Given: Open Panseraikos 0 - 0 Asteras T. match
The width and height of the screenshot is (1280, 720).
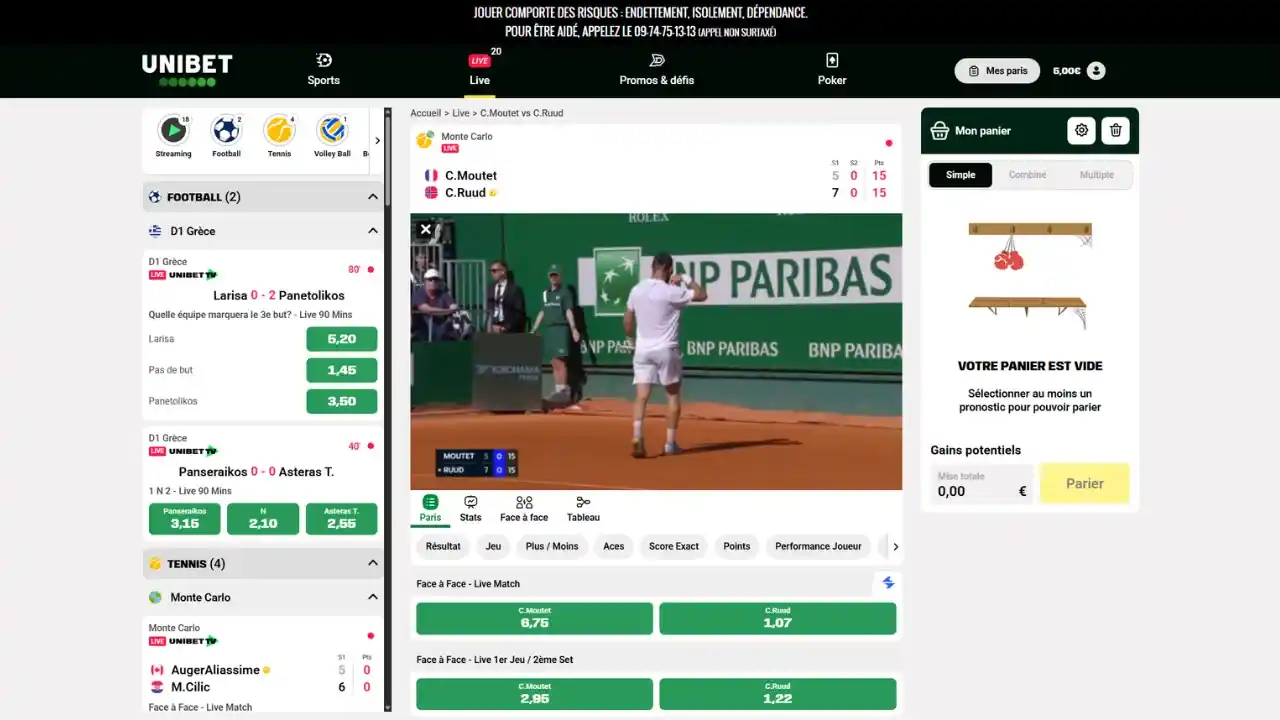Looking at the screenshot, I should coord(257,472).
